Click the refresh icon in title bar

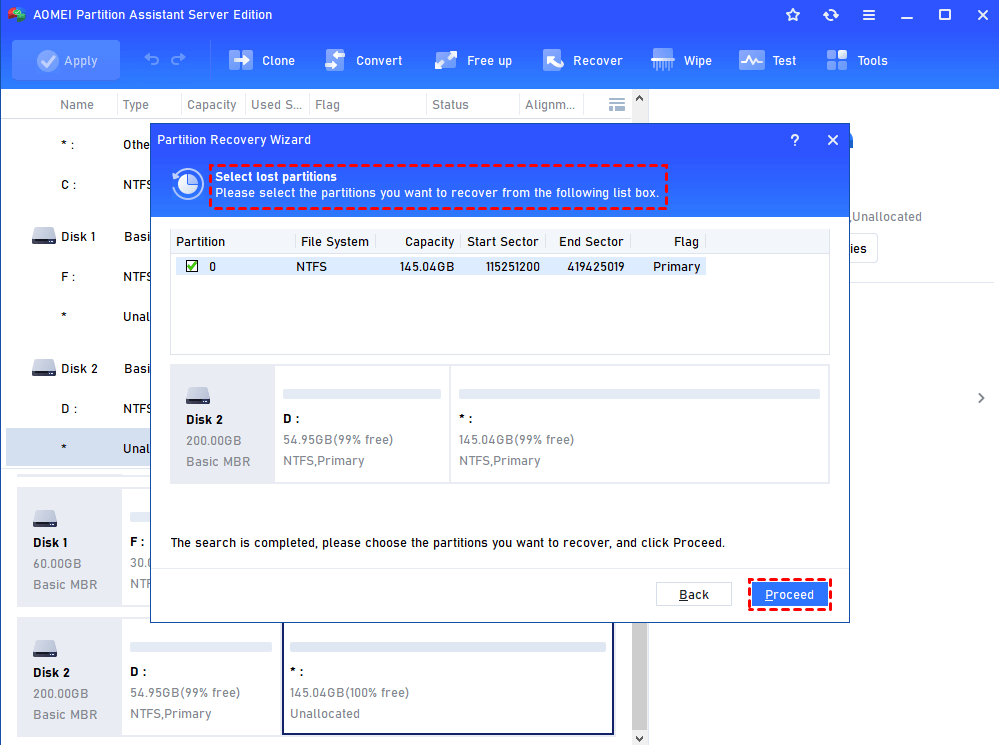831,15
